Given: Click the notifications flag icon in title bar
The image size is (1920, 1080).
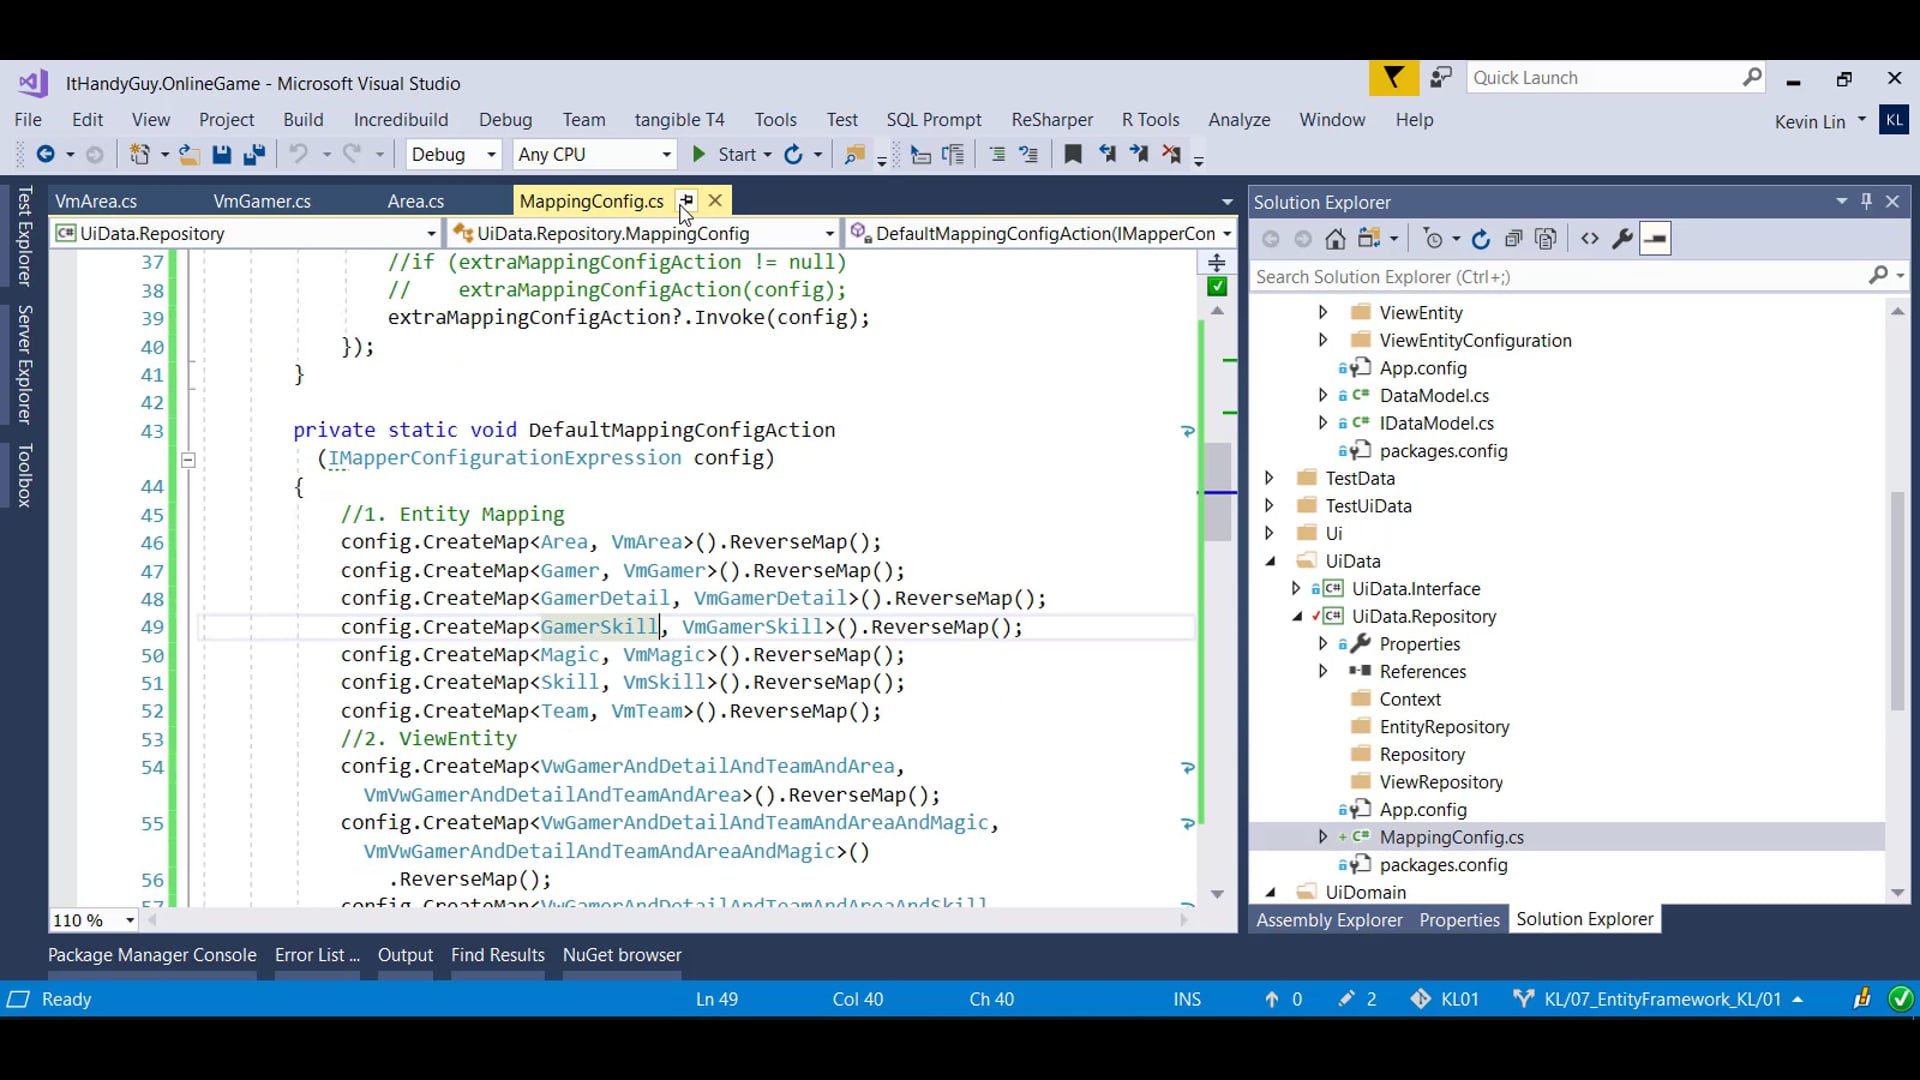Looking at the screenshot, I should point(1393,78).
